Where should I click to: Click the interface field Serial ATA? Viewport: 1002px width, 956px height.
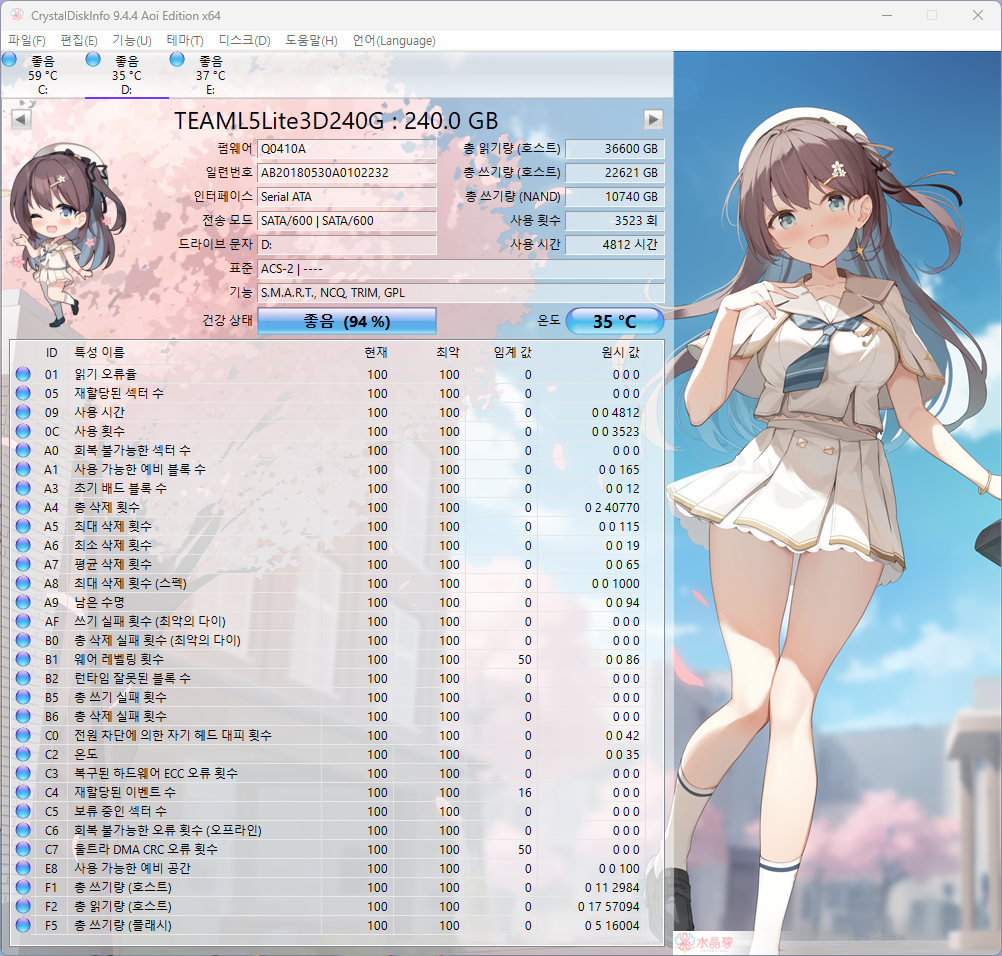pyautogui.click(x=347, y=197)
